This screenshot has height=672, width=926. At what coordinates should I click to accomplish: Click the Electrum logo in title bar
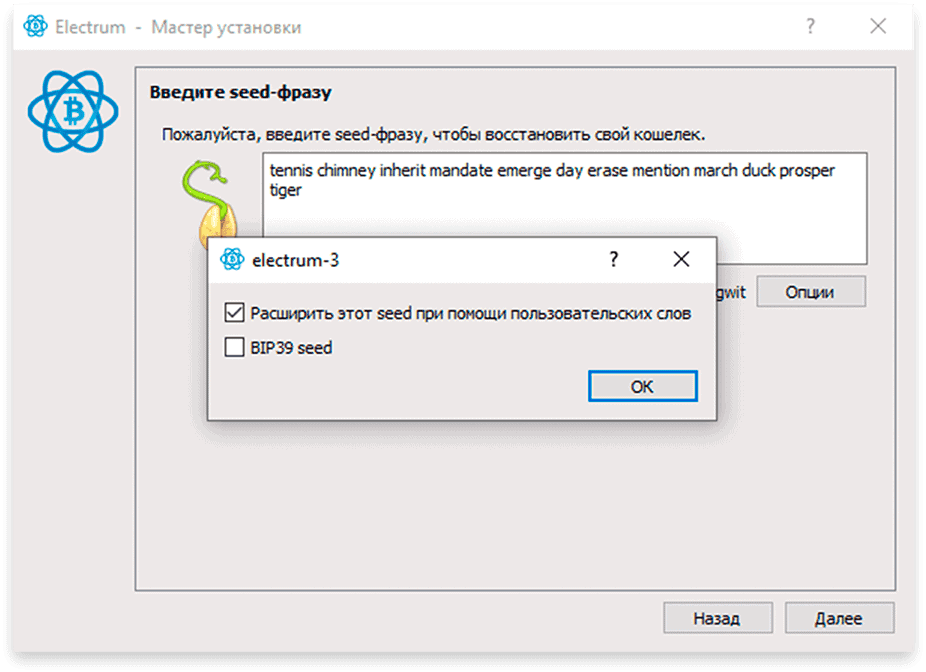(x=35, y=27)
